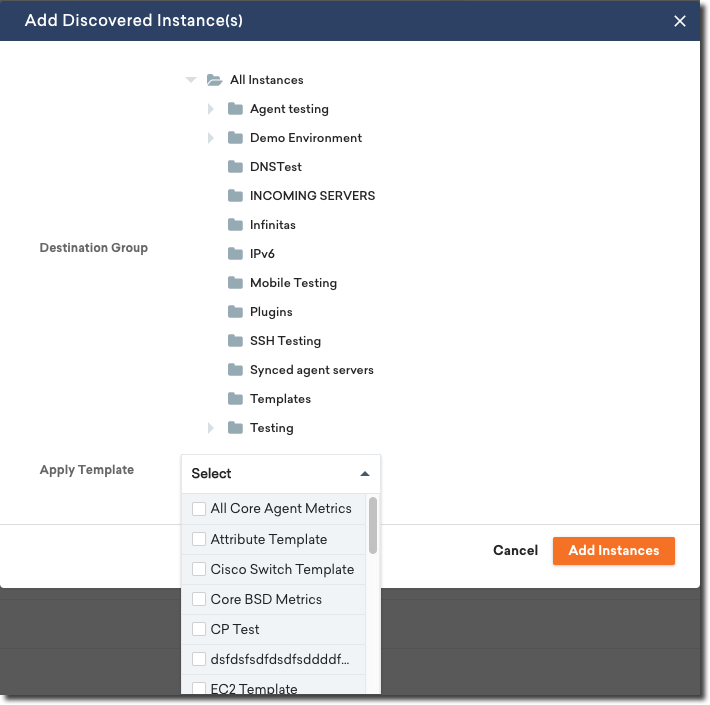Image resolution: width=710 pixels, height=705 pixels.
Task: Expand the Testing group arrow
Action: 211,428
